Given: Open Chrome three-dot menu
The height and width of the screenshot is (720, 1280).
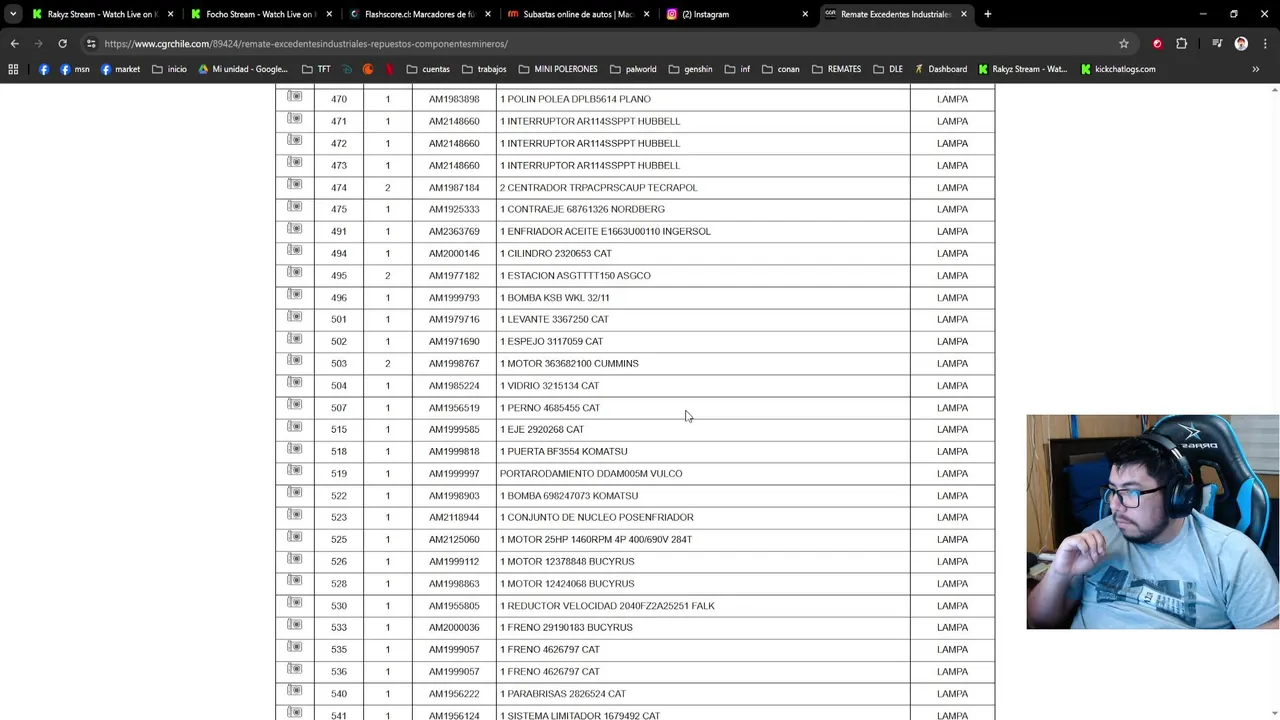Looking at the screenshot, I should pos(1265,44).
